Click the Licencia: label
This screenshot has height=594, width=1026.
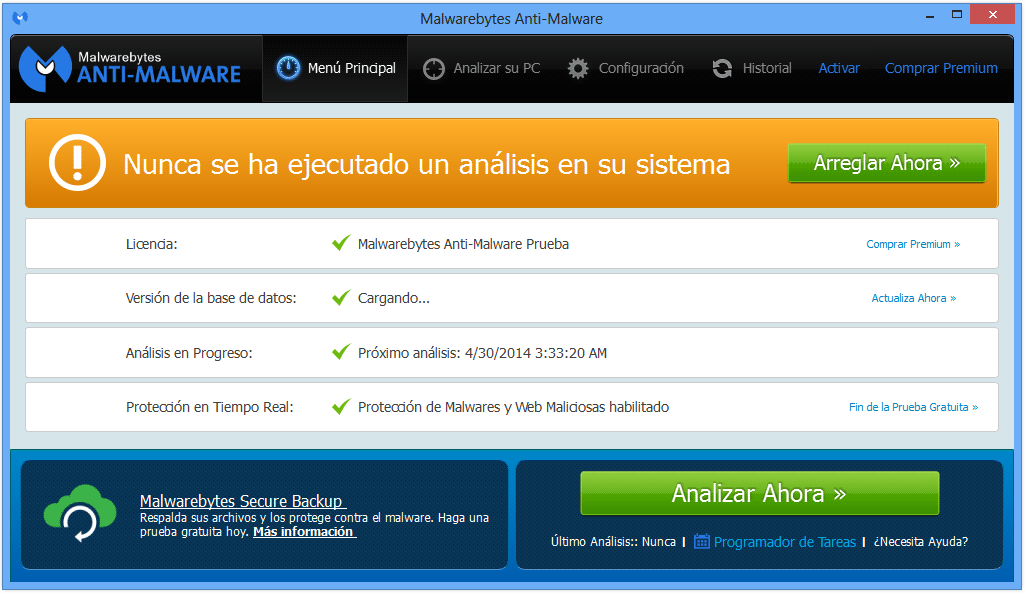(x=152, y=244)
